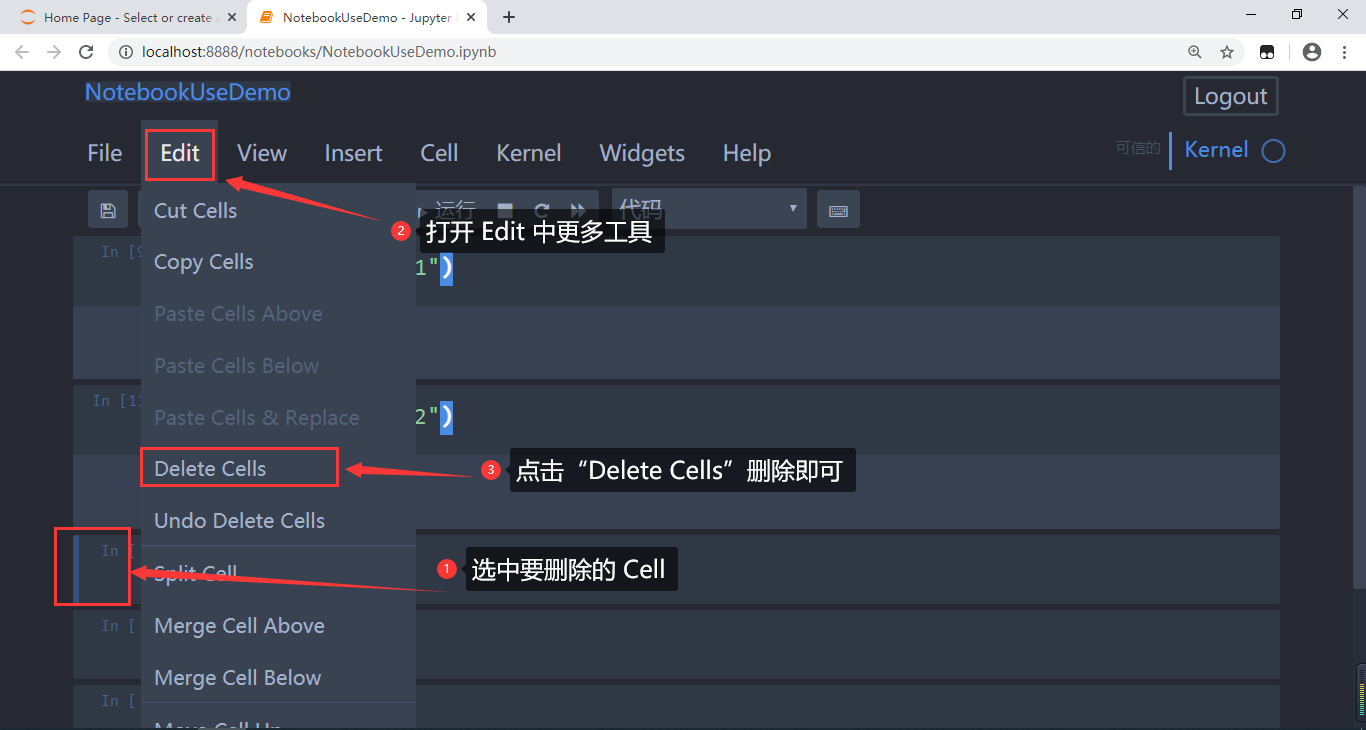This screenshot has height=730, width=1366.
Task: Select Undo Delete Cells entry
Action: point(278,521)
